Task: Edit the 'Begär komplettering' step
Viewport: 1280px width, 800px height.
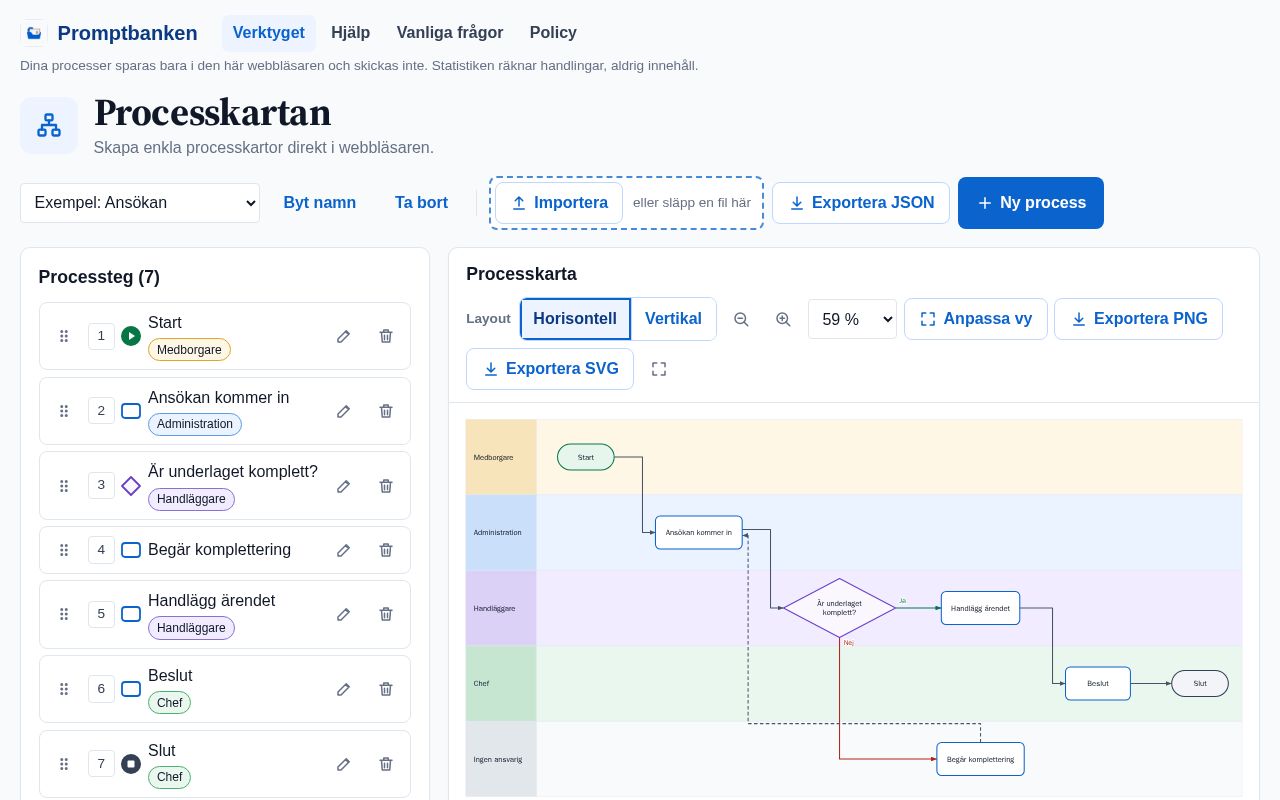Action: coord(343,550)
